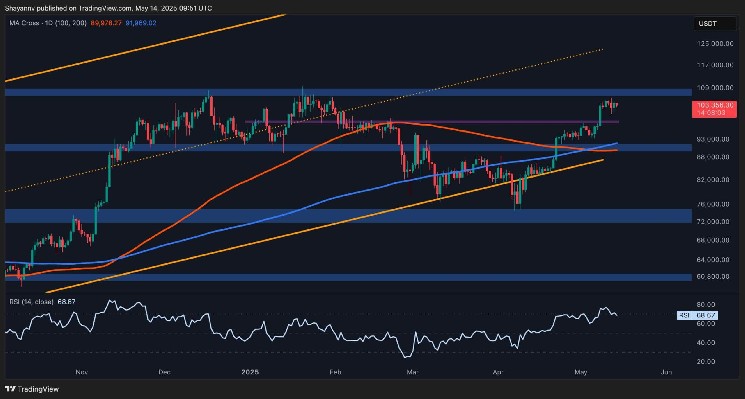
Task: Click the Jun label on time axis
Action: point(666,372)
